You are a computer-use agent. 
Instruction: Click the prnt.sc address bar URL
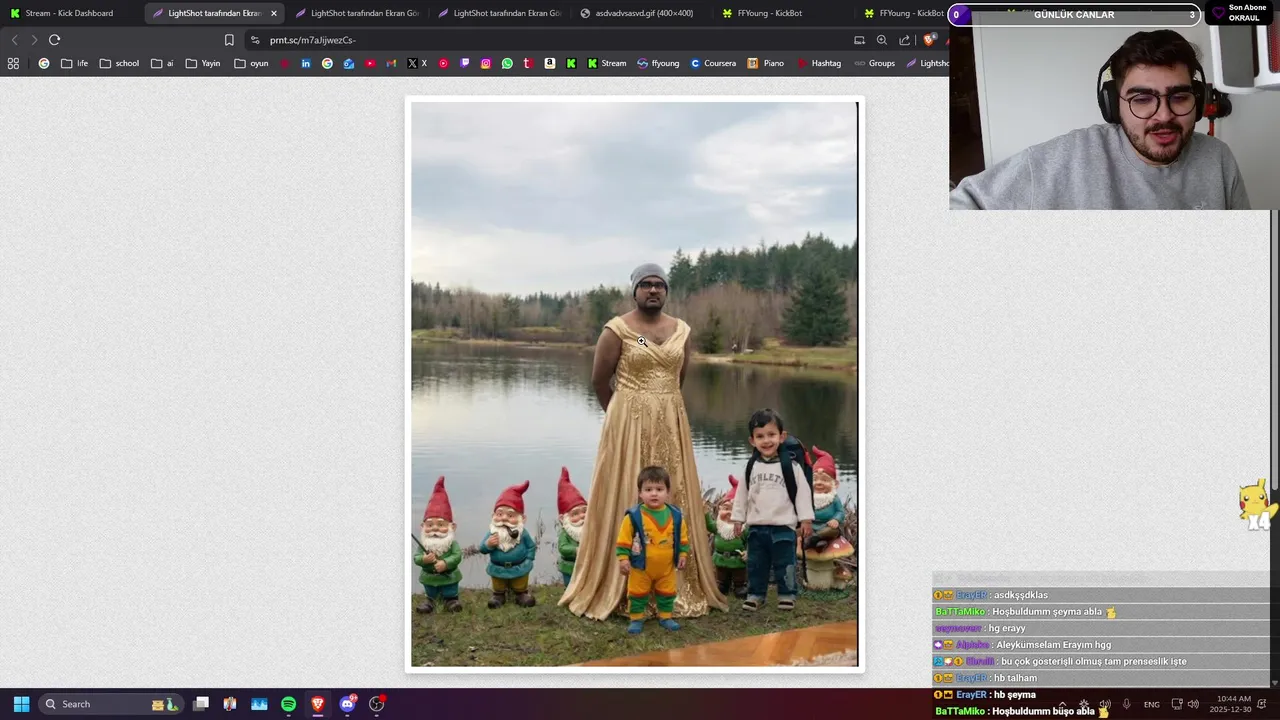(312, 40)
